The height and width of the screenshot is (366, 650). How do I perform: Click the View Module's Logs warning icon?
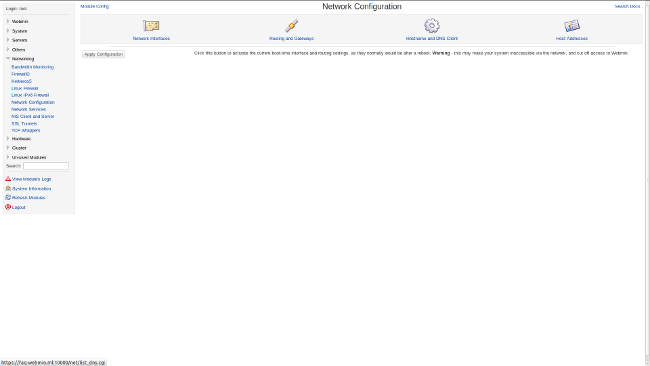pos(8,179)
